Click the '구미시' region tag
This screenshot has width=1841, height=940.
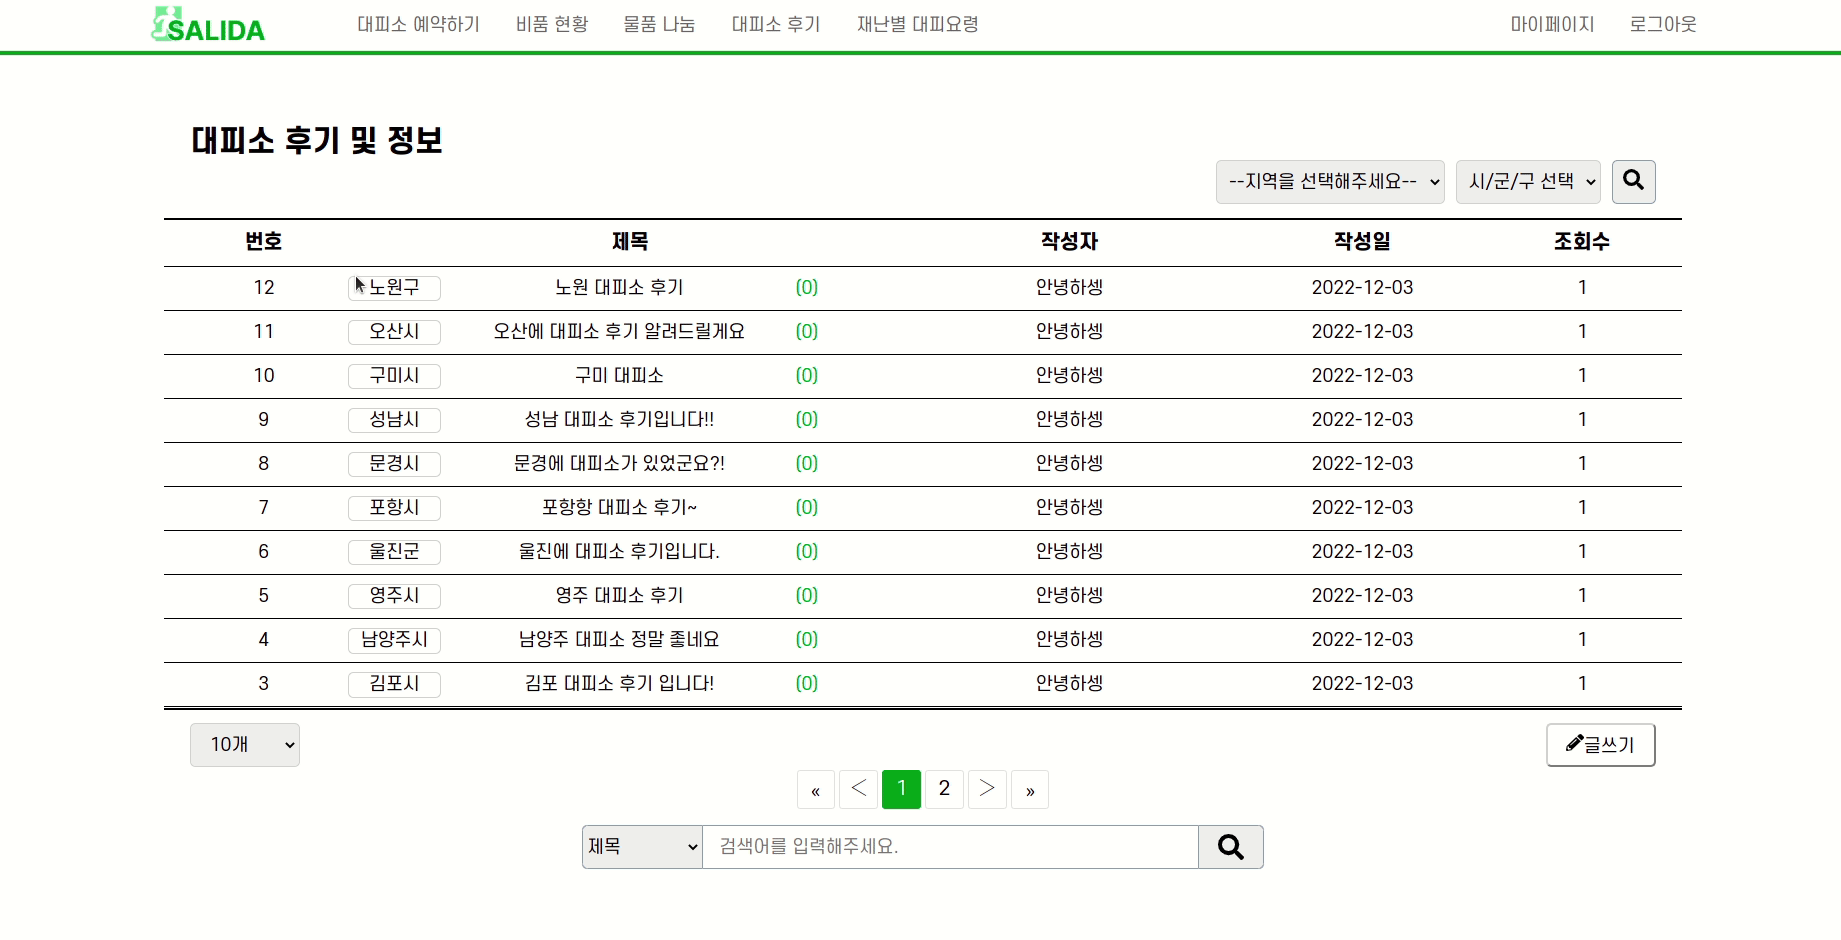click(394, 376)
